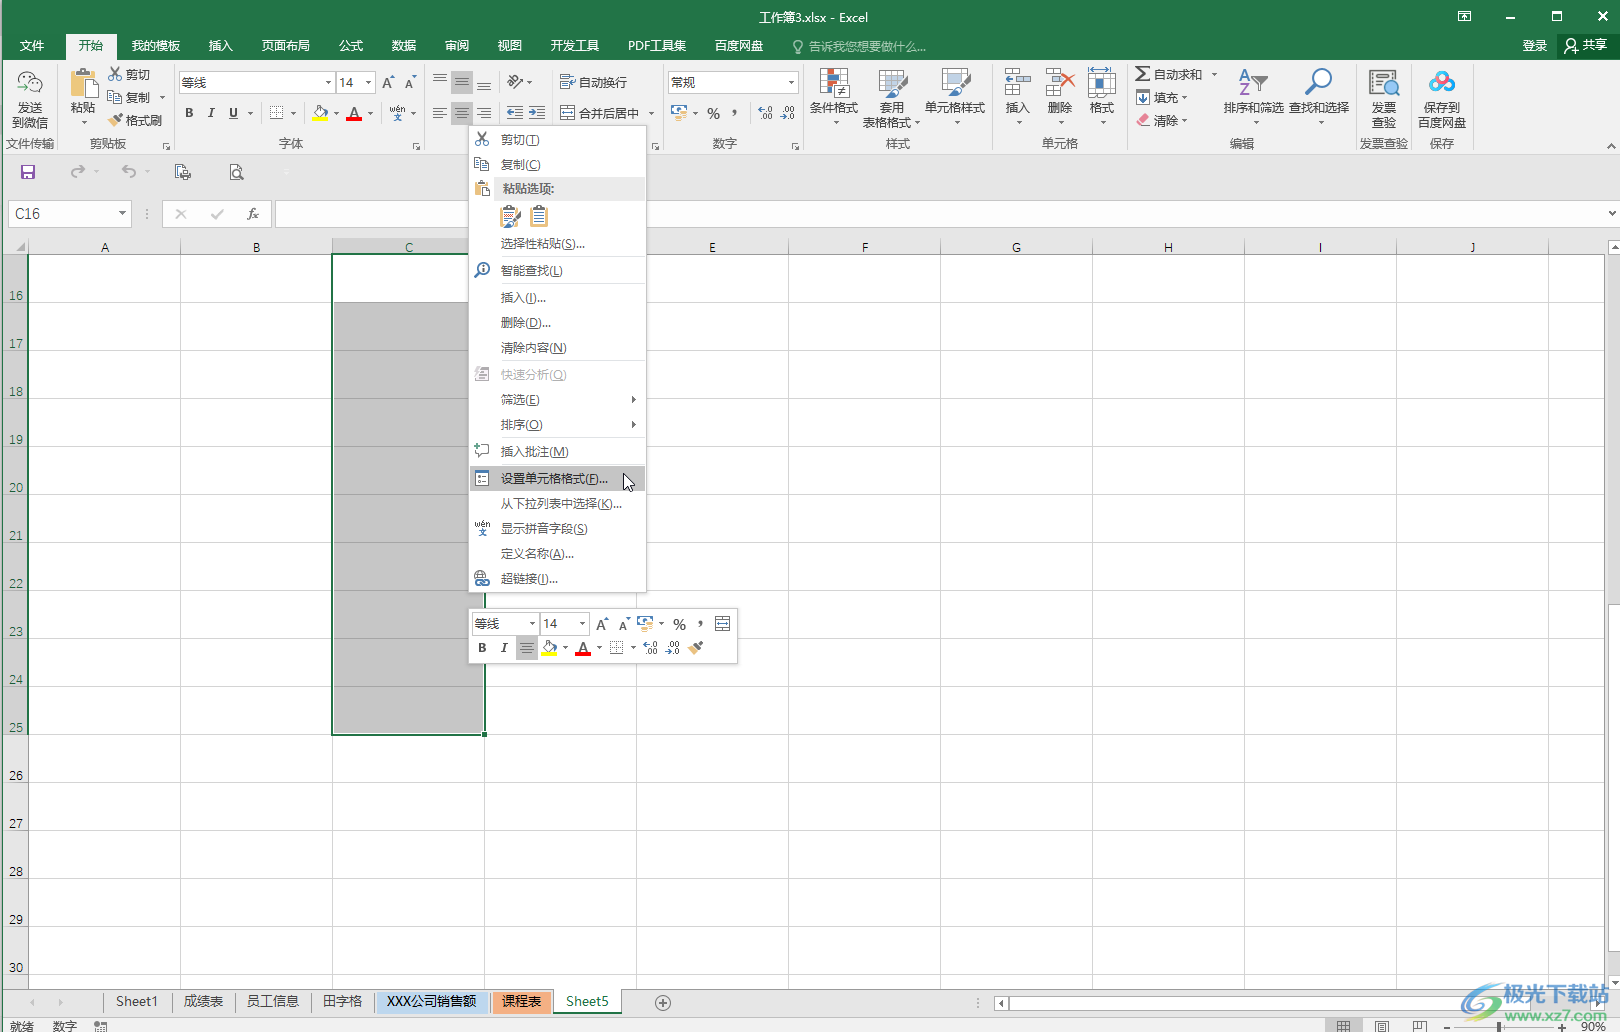
Task: Open the ribbon font name dropdown
Action: [x=328, y=83]
